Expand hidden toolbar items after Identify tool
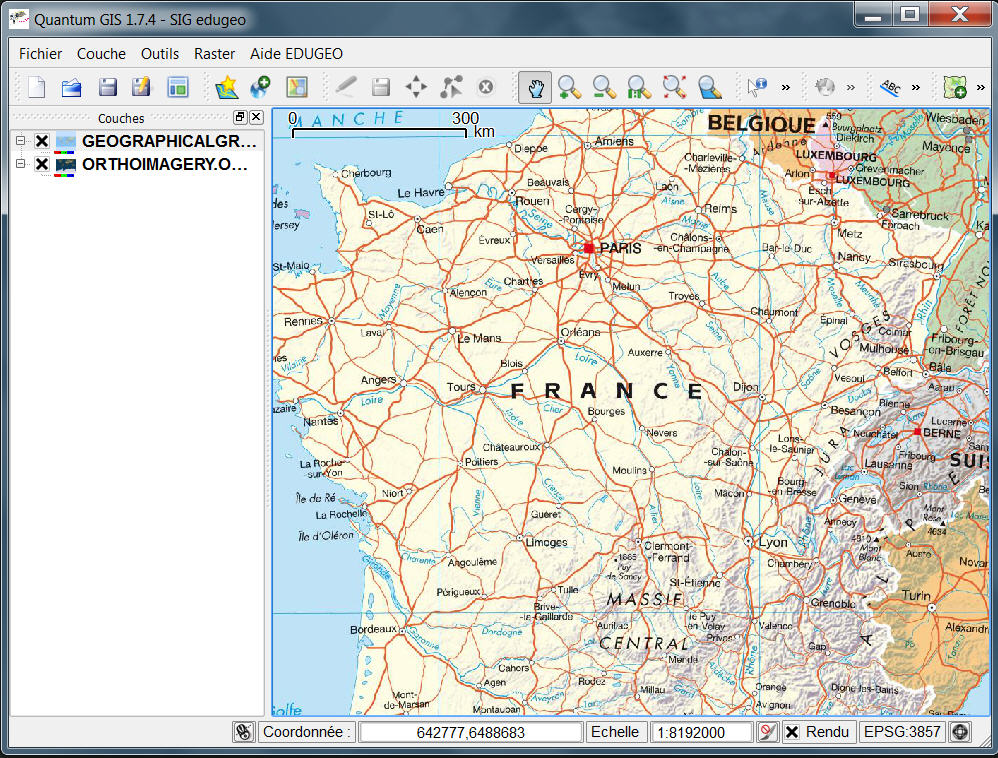The width and height of the screenshot is (998, 758). [785, 87]
